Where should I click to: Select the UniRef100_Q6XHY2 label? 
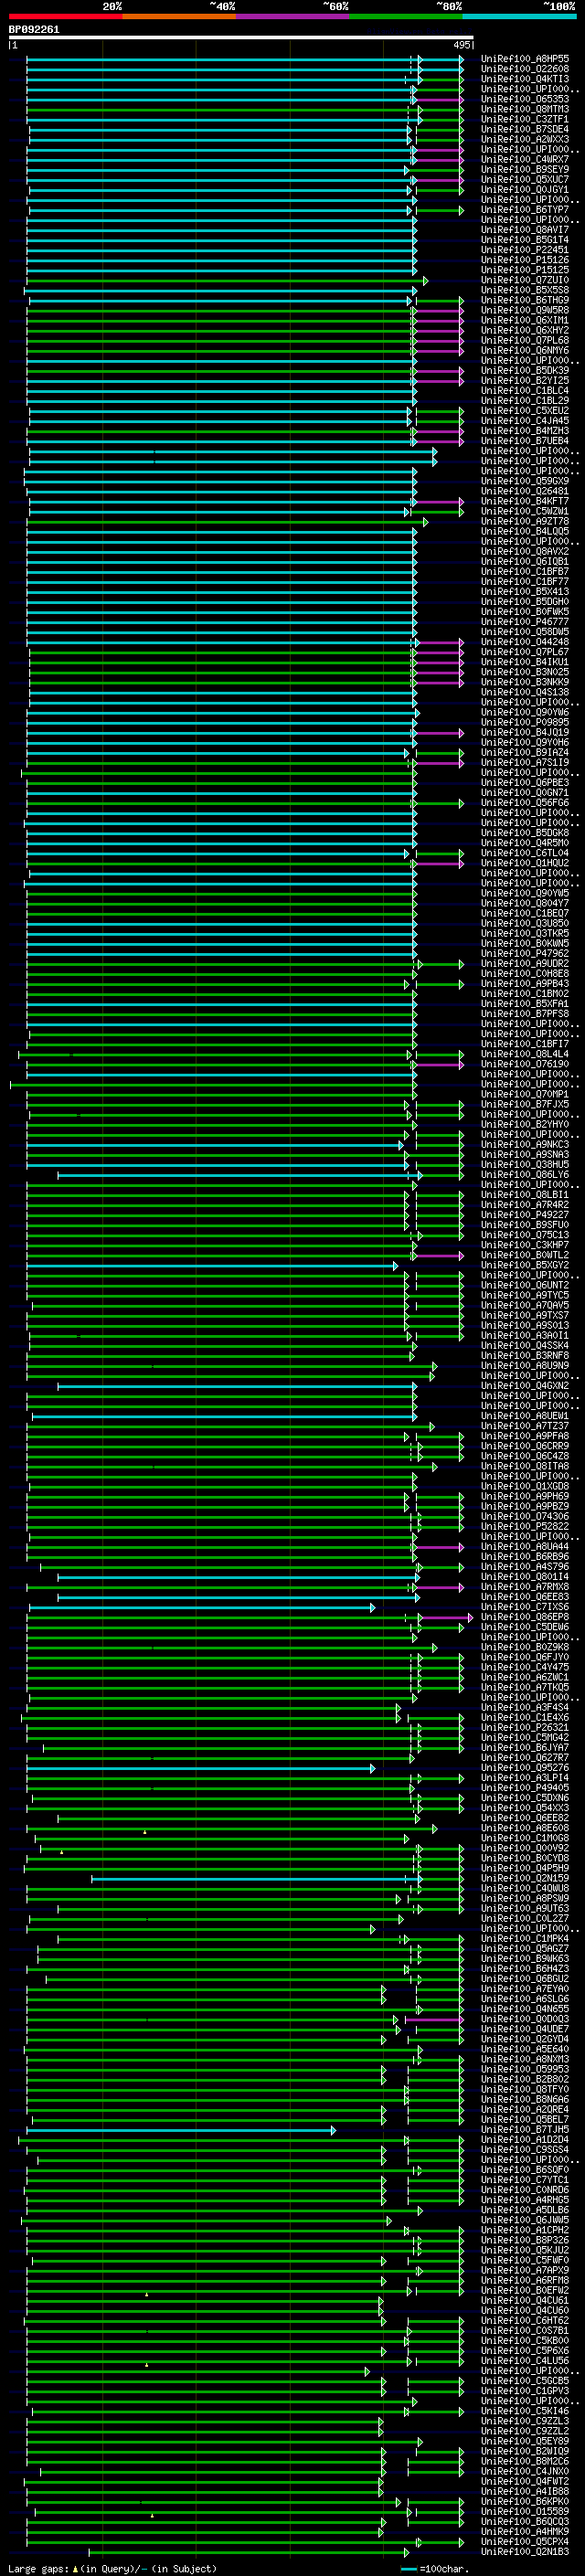pyautogui.click(x=525, y=330)
